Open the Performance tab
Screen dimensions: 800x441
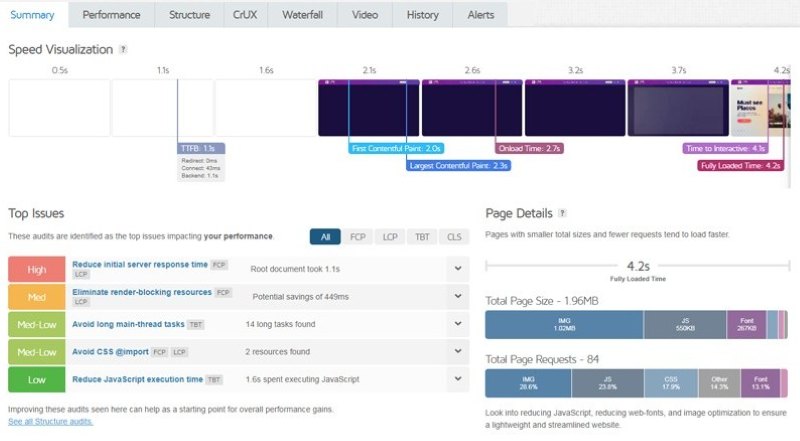tap(111, 15)
